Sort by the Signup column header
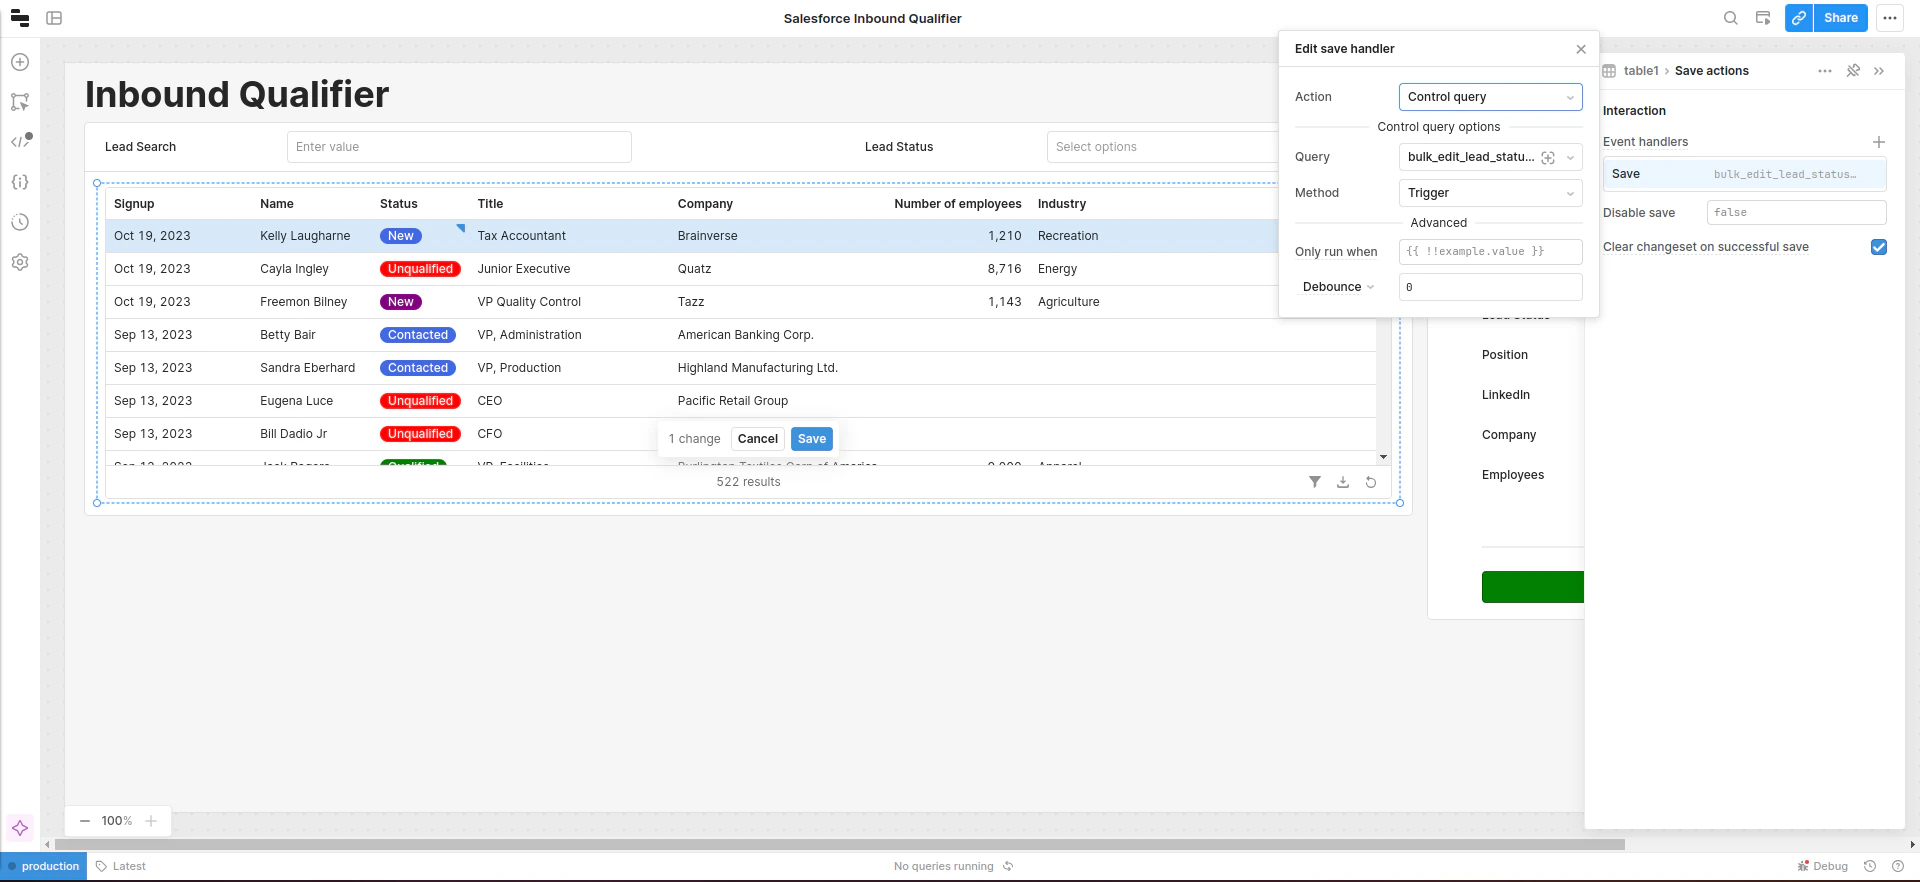The height and width of the screenshot is (882, 1920). (134, 204)
